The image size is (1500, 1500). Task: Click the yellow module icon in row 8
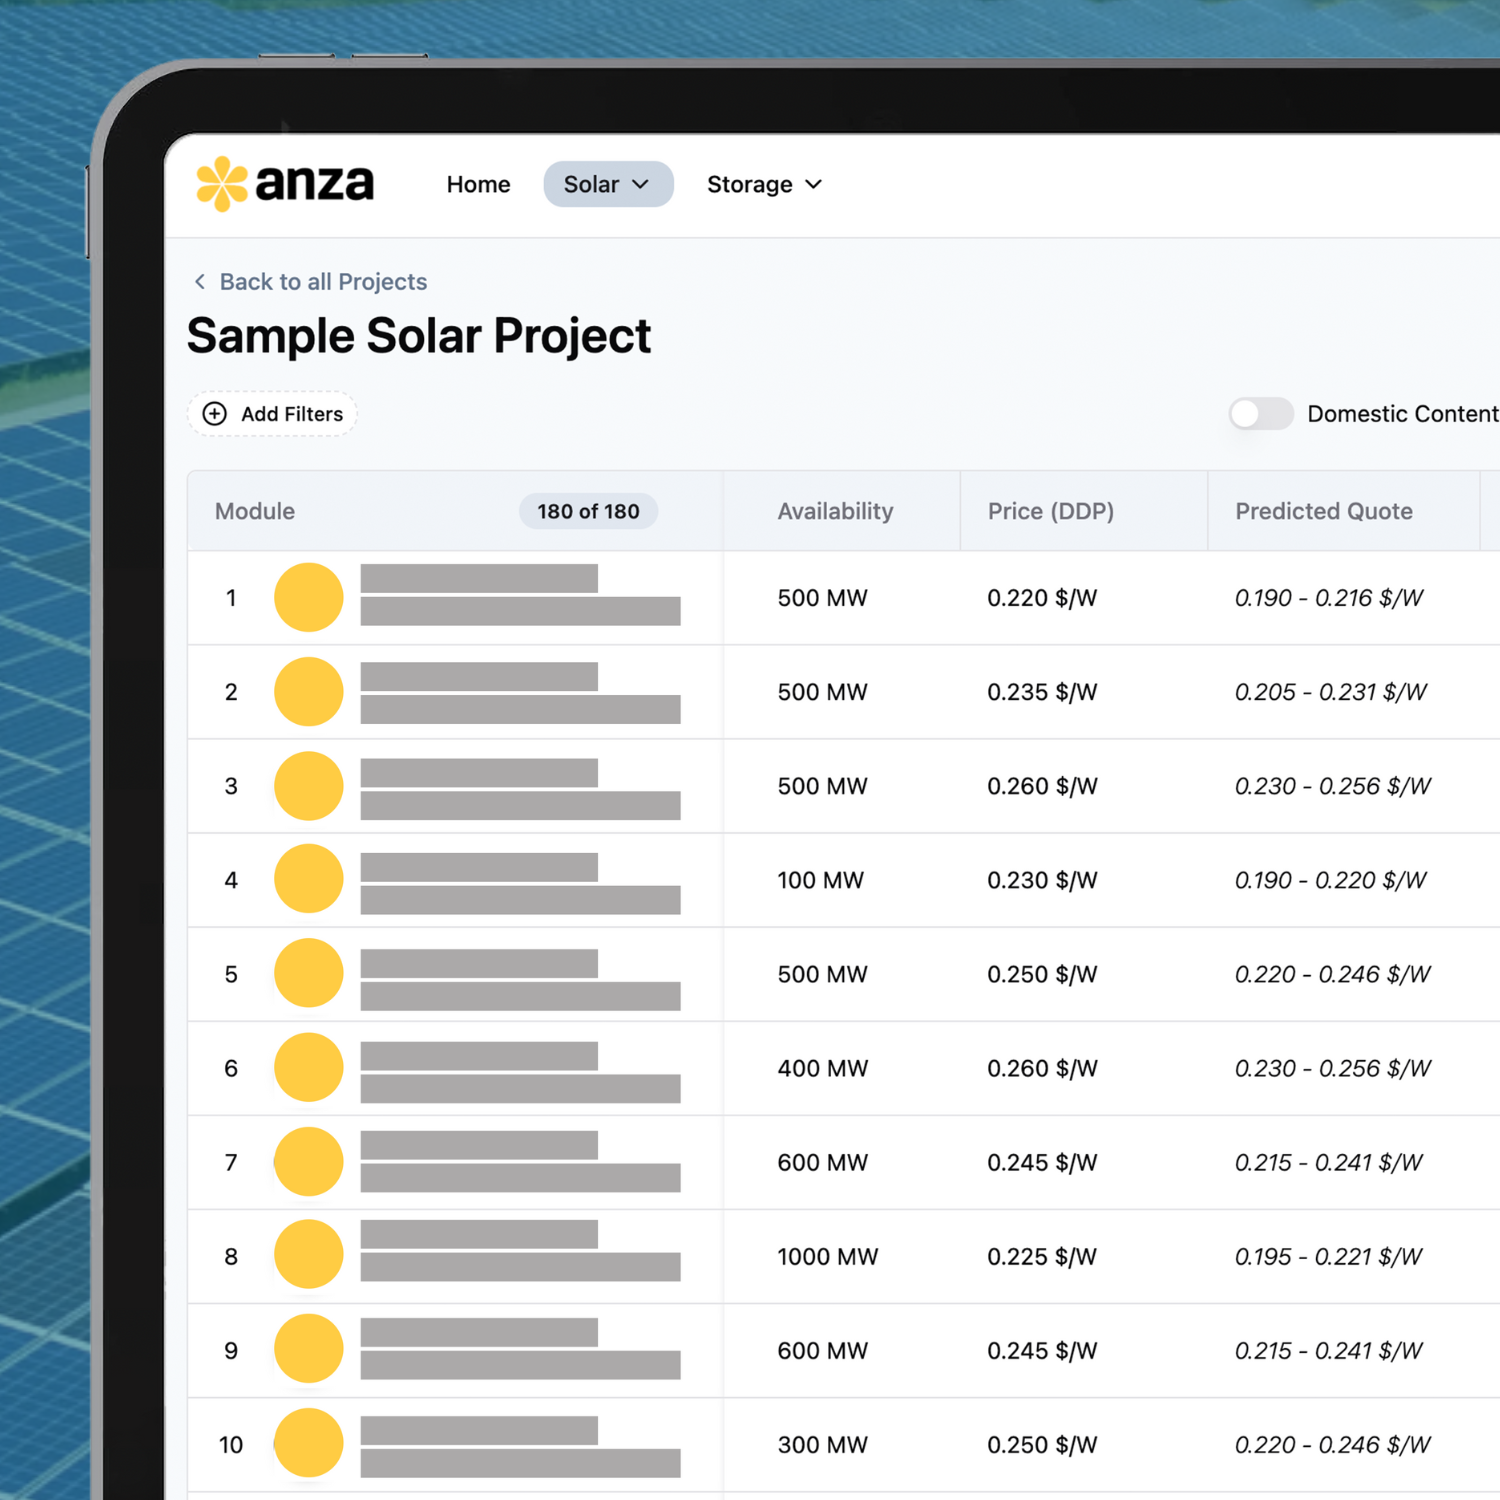pyautogui.click(x=309, y=1254)
